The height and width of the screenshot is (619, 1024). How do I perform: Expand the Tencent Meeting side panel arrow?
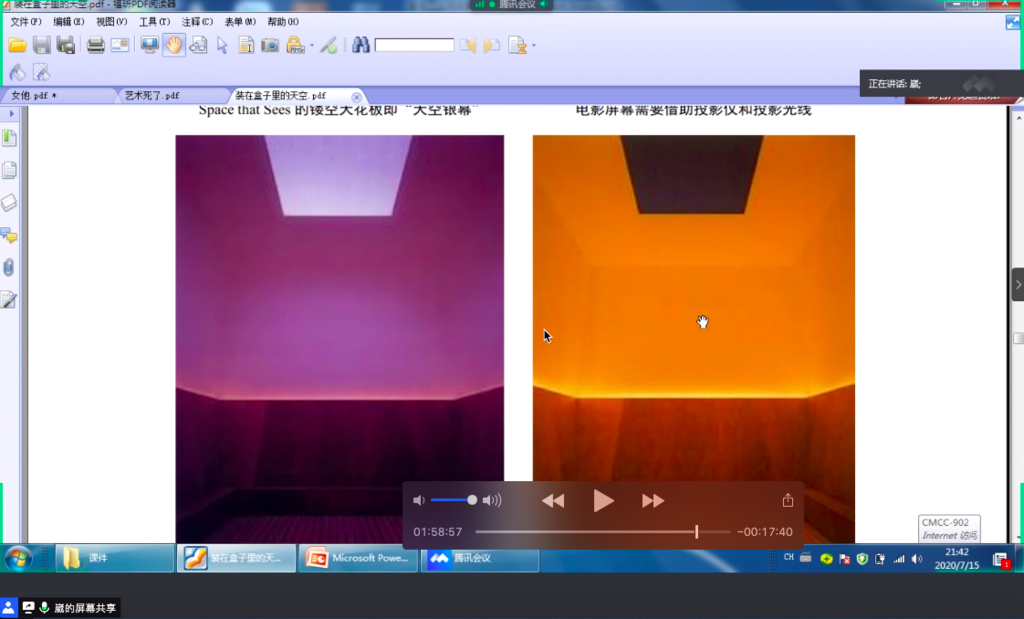pyautogui.click(x=1017, y=284)
